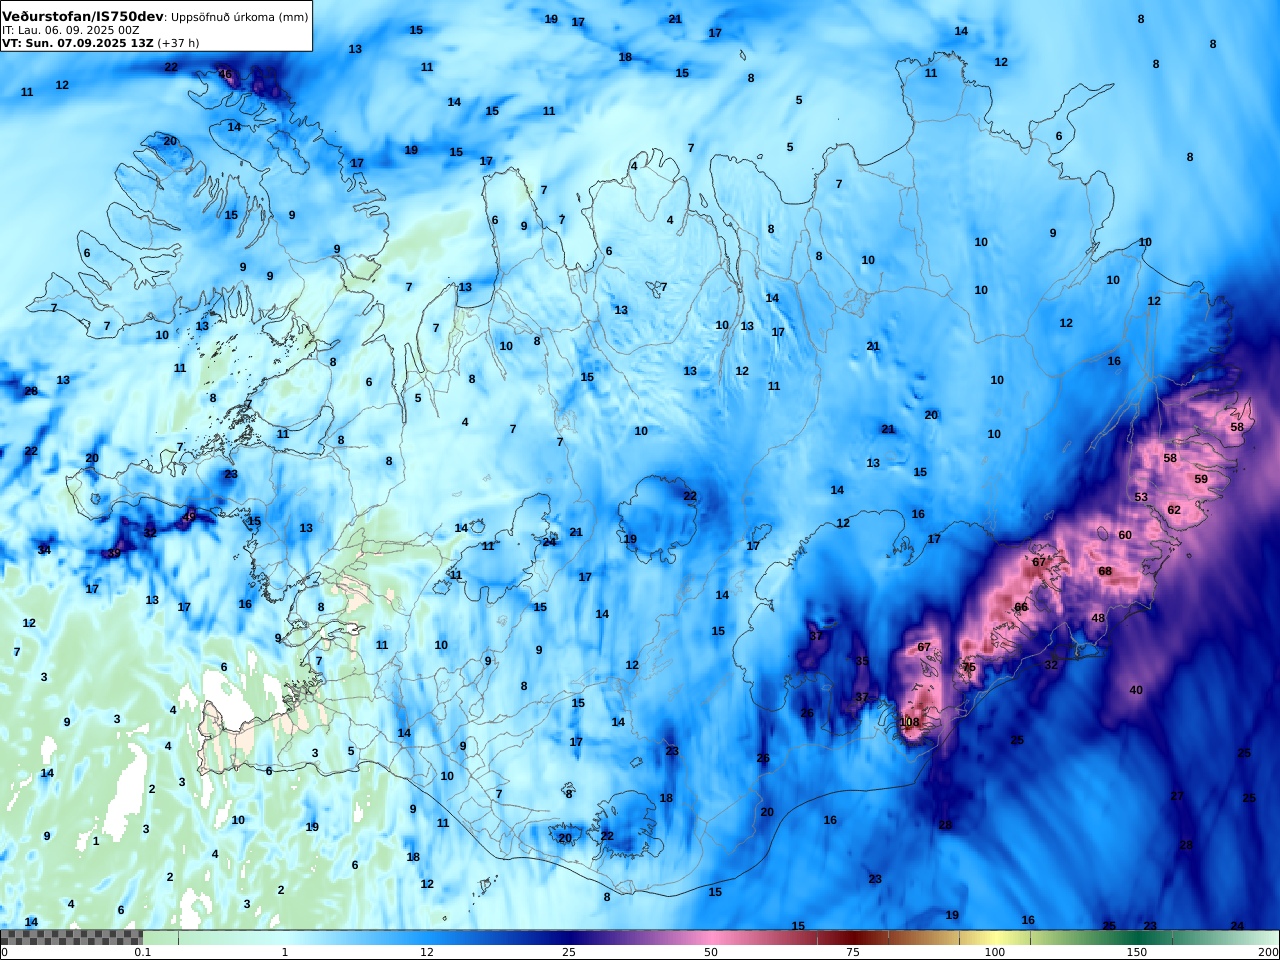The width and height of the screenshot is (1280, 960).
Task: Click the Veðurstofan/IS750dev title text
Action: pyautogui.click(x=82, y=17)
